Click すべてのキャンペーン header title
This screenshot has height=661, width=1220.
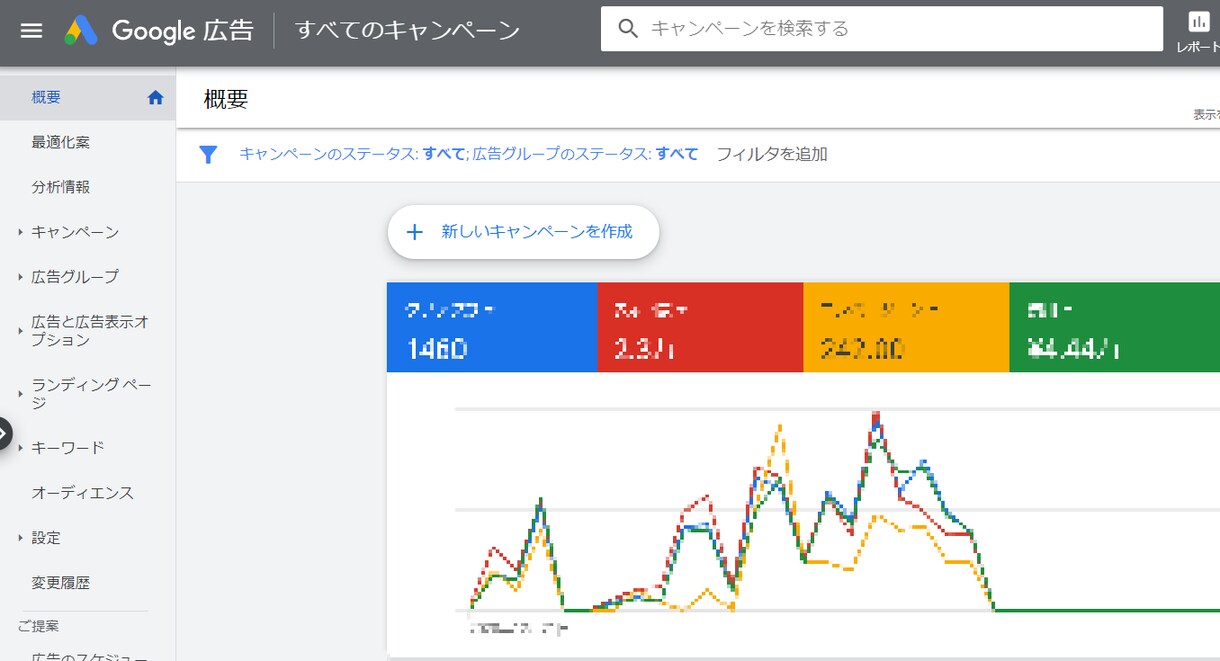[407, 30]
